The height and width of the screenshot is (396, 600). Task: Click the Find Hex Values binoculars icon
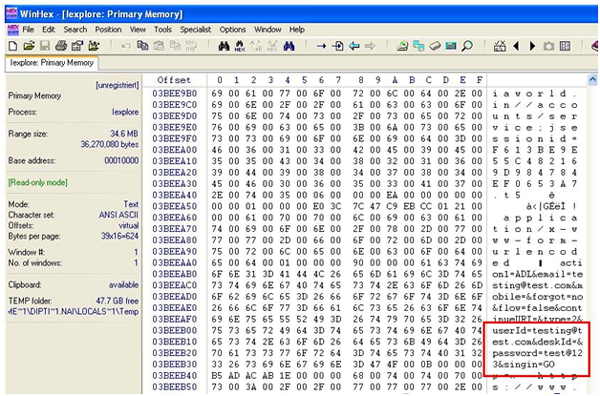pos(240,46)
